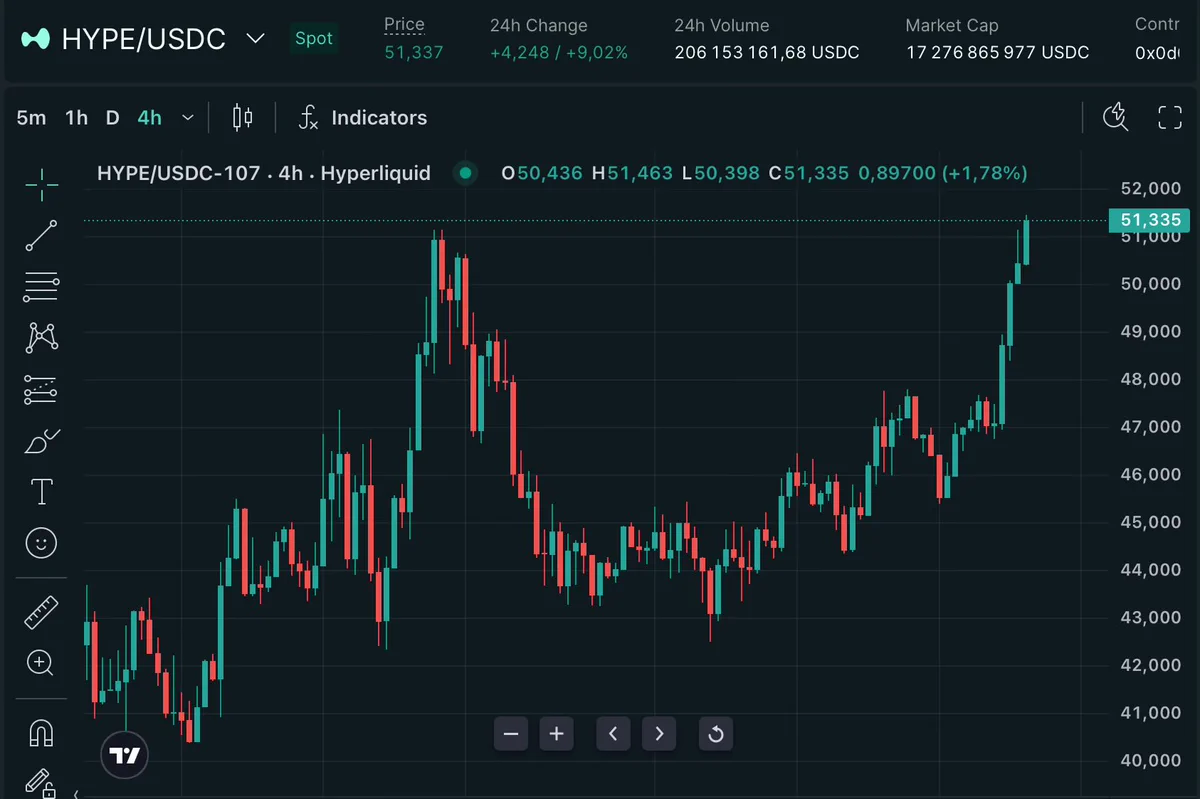
Task: Toggle lock all drawing tools
Action: (x=40, y=784)
